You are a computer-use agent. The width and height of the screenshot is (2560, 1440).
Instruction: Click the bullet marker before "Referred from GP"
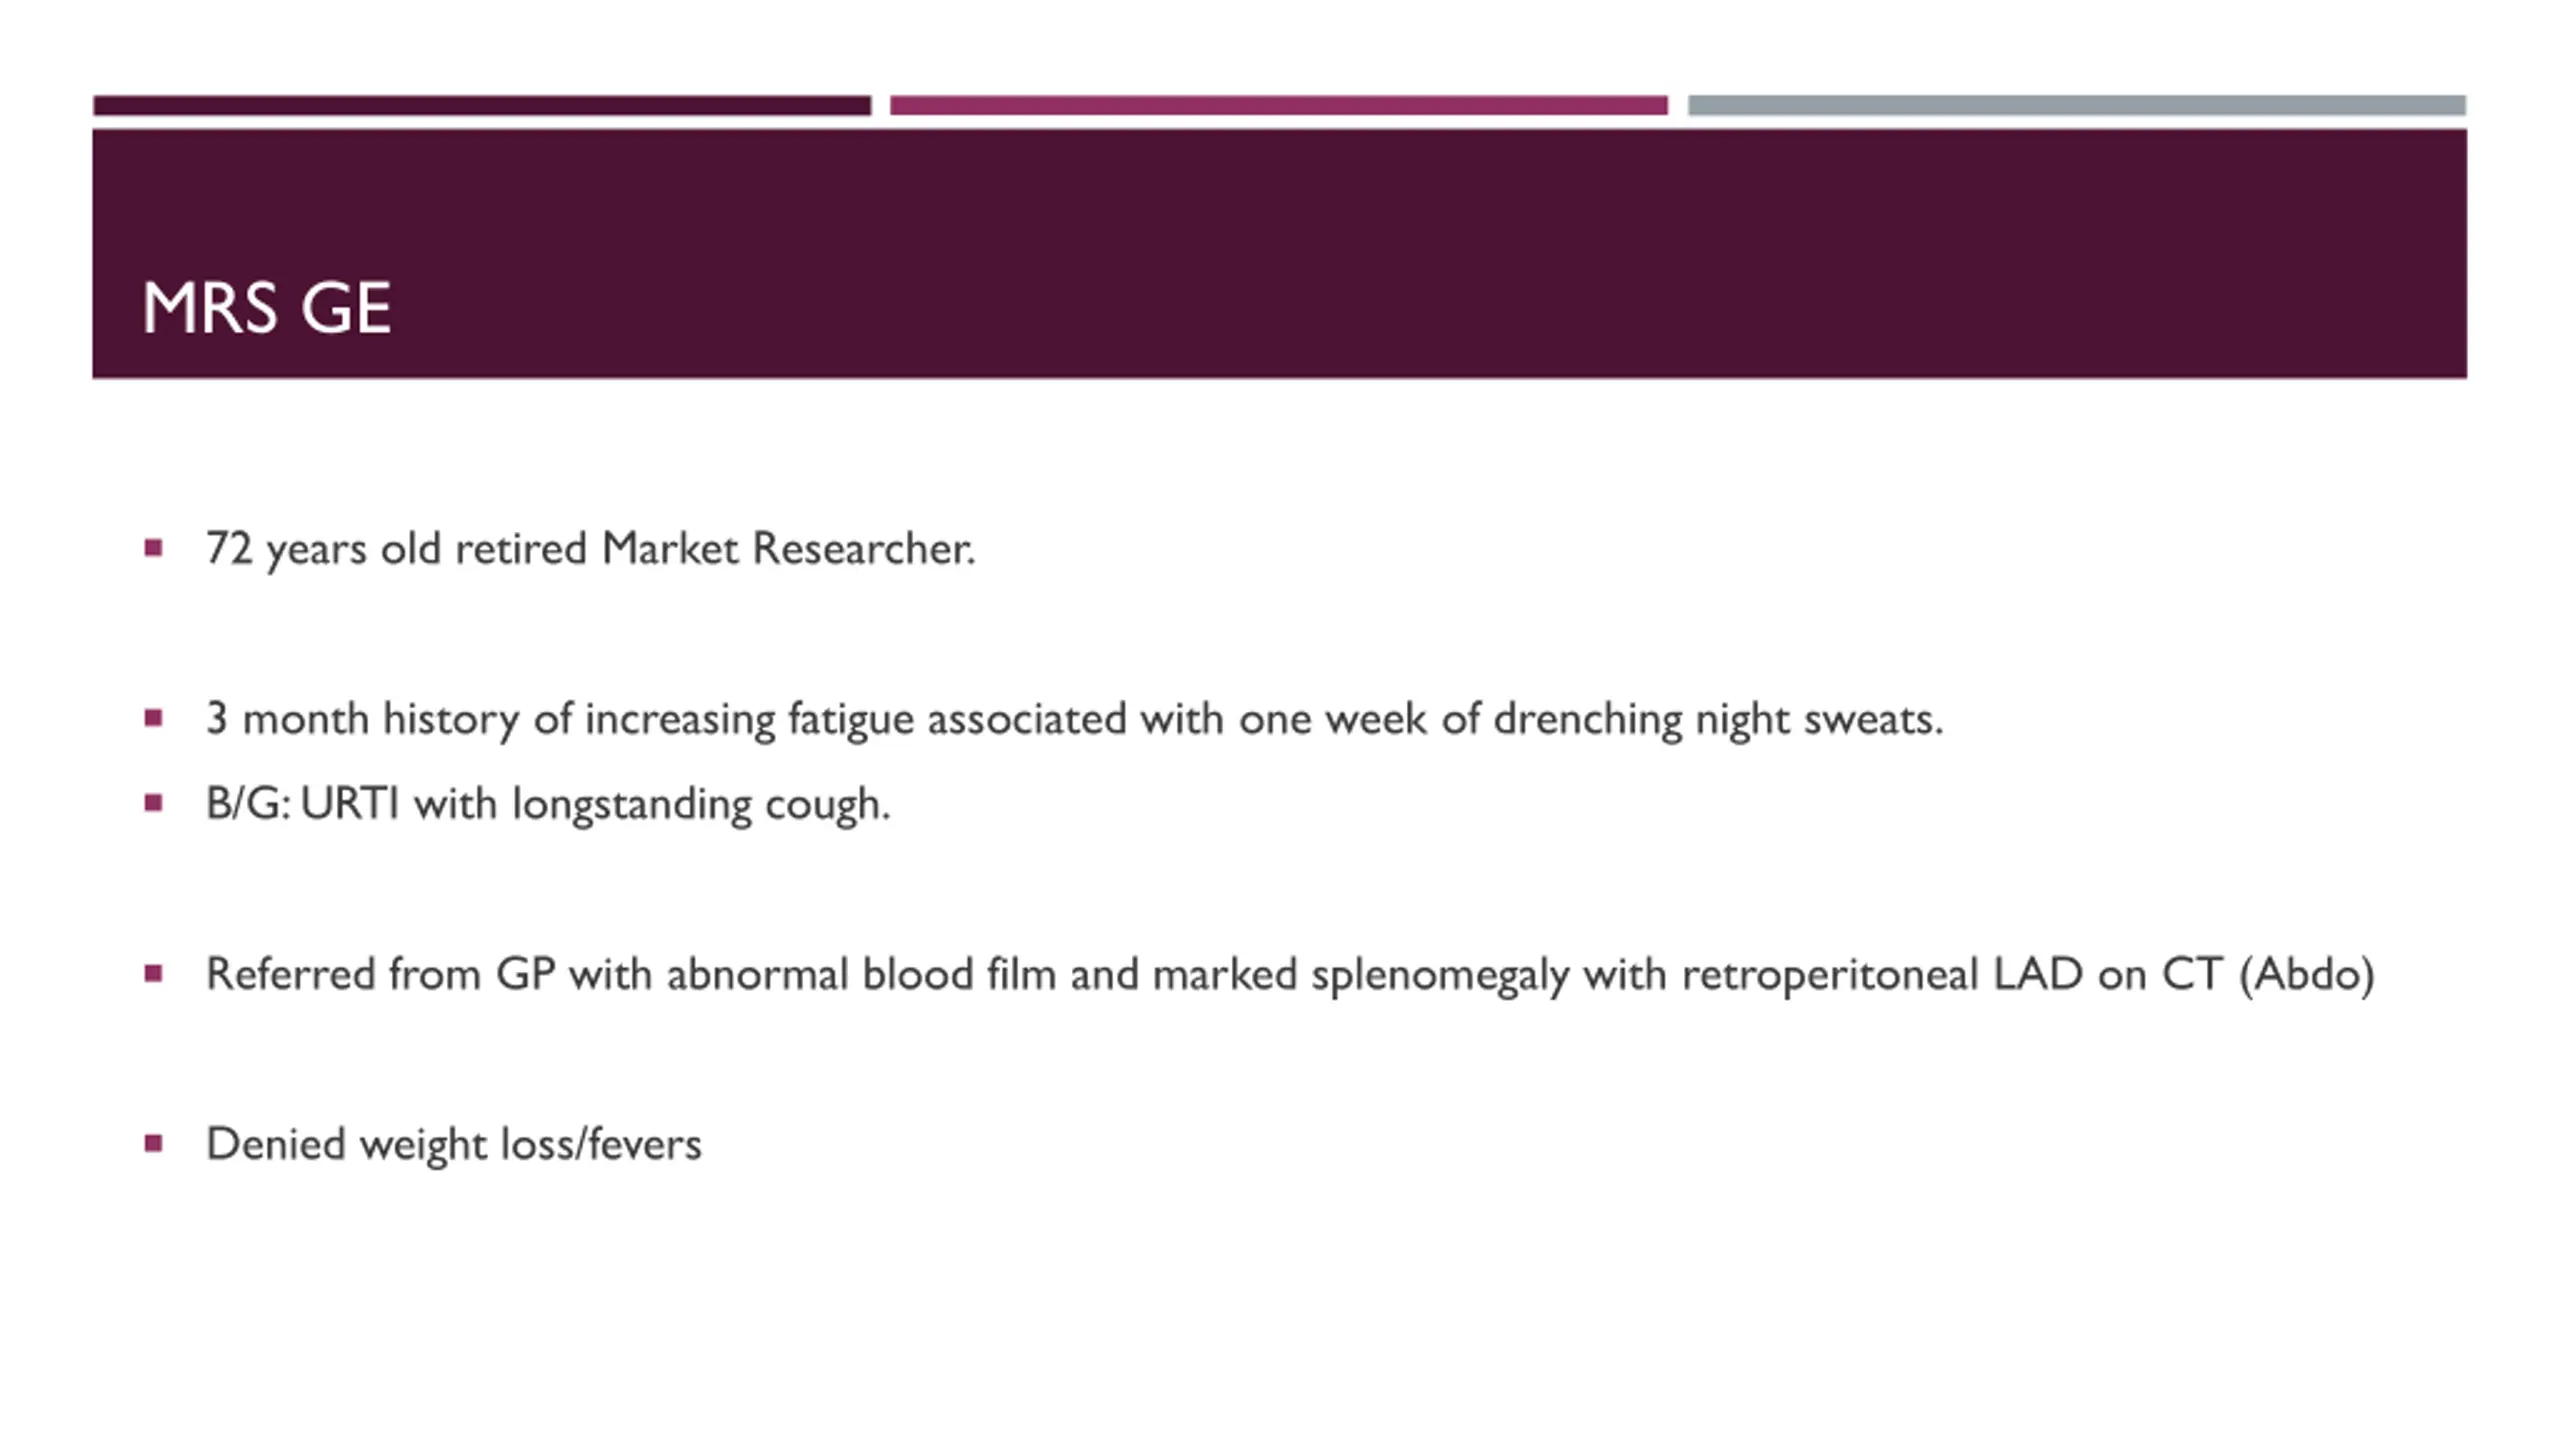click(153, 973)
